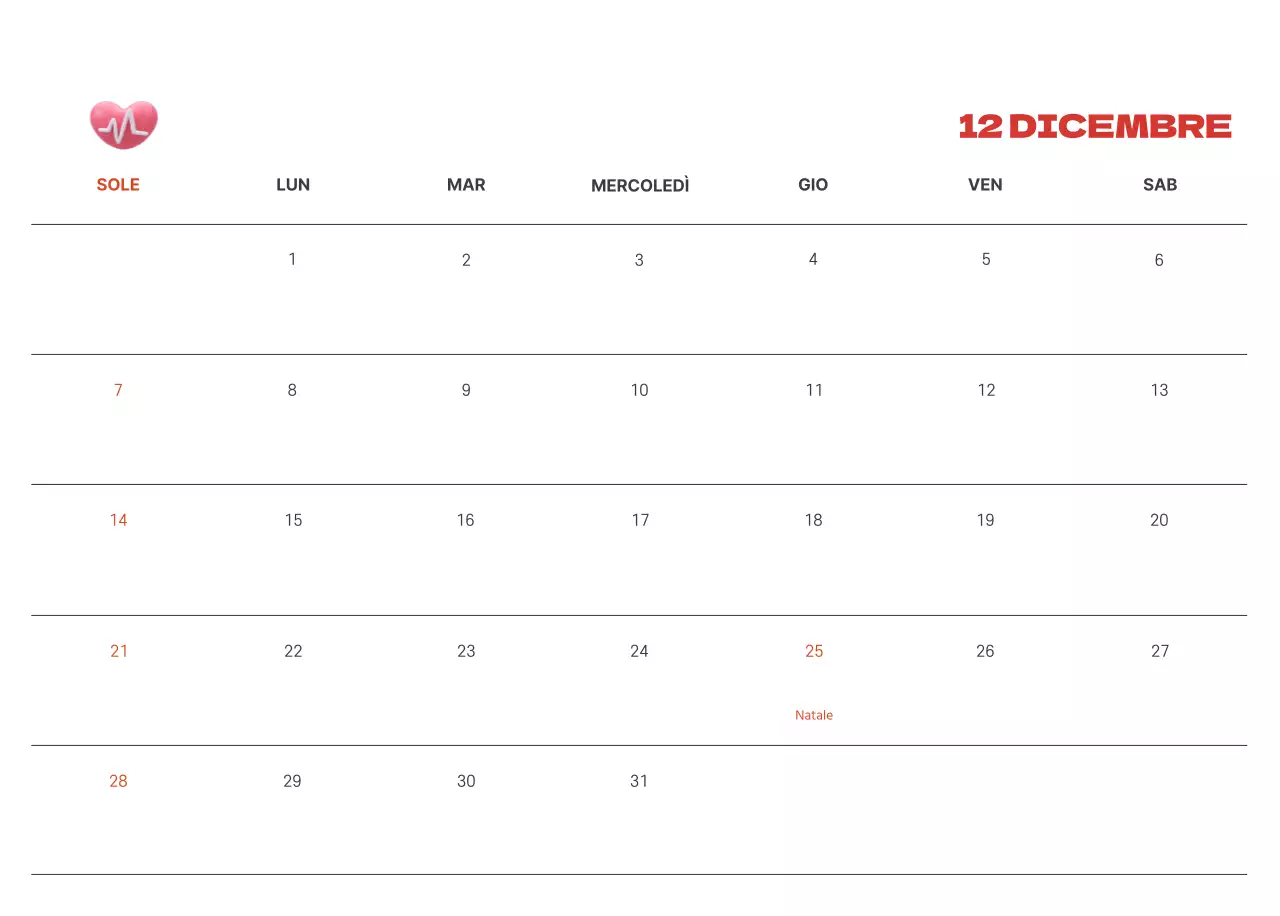Click the red date 28
Viewport: 1280px width, 916px height.
pos(118,781)
